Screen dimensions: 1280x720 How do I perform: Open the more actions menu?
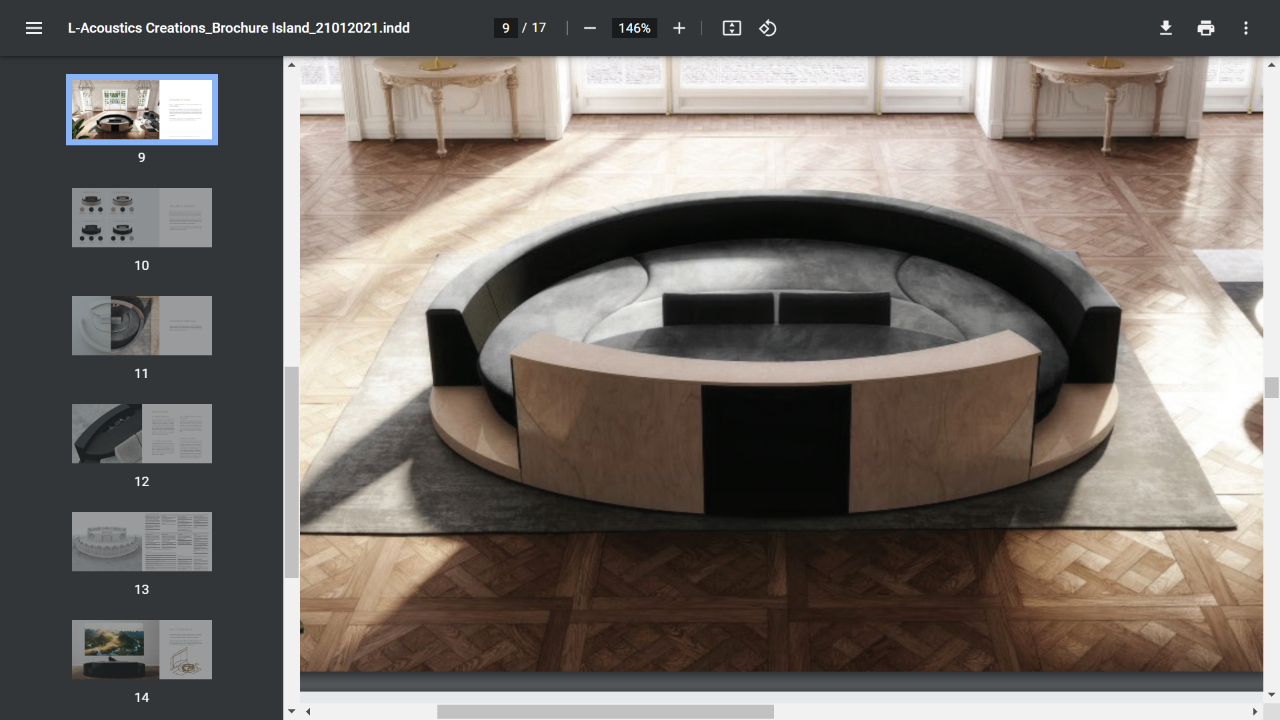(x=1246, y=28)
